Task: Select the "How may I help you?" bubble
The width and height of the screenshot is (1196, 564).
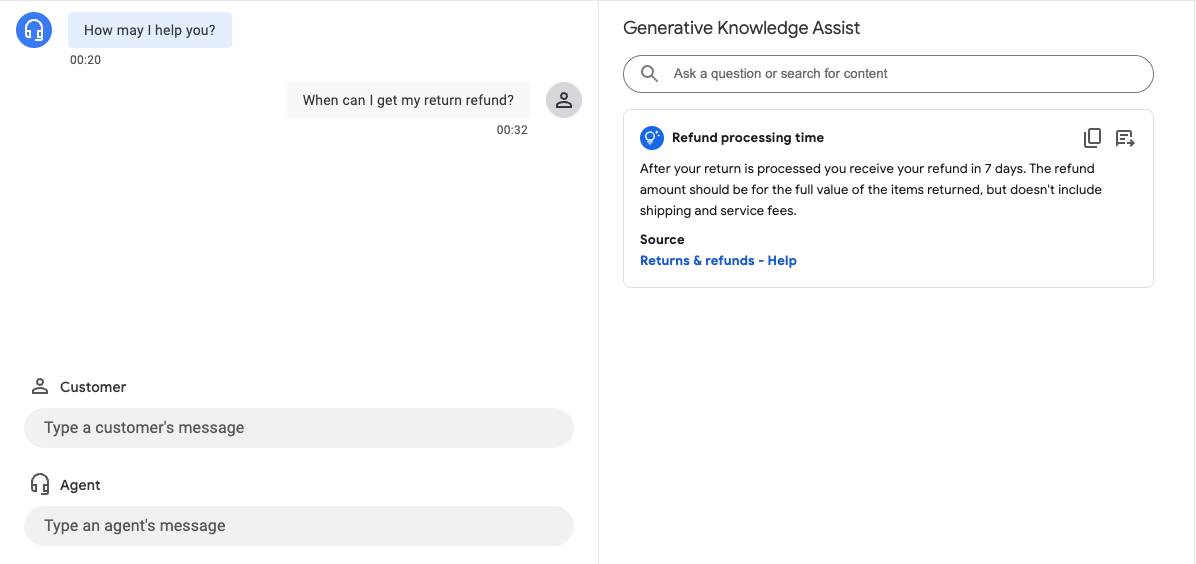Action: [x=150, y=31]
